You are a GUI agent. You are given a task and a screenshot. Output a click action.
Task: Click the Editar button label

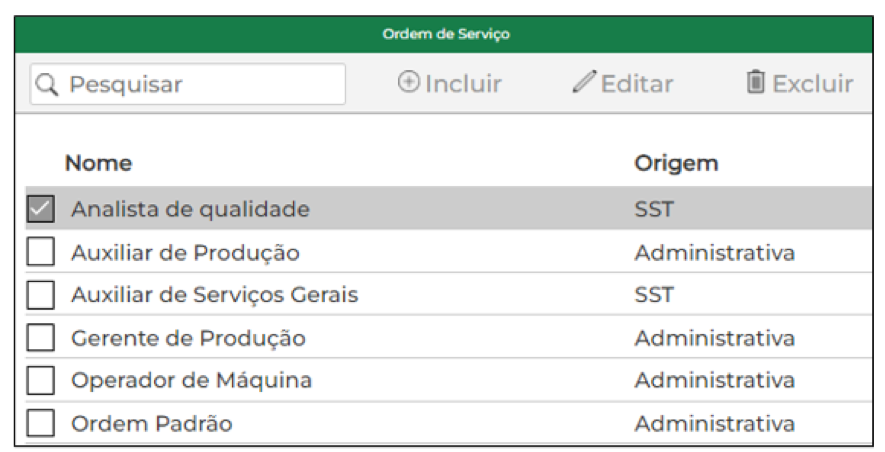point(637,84)
